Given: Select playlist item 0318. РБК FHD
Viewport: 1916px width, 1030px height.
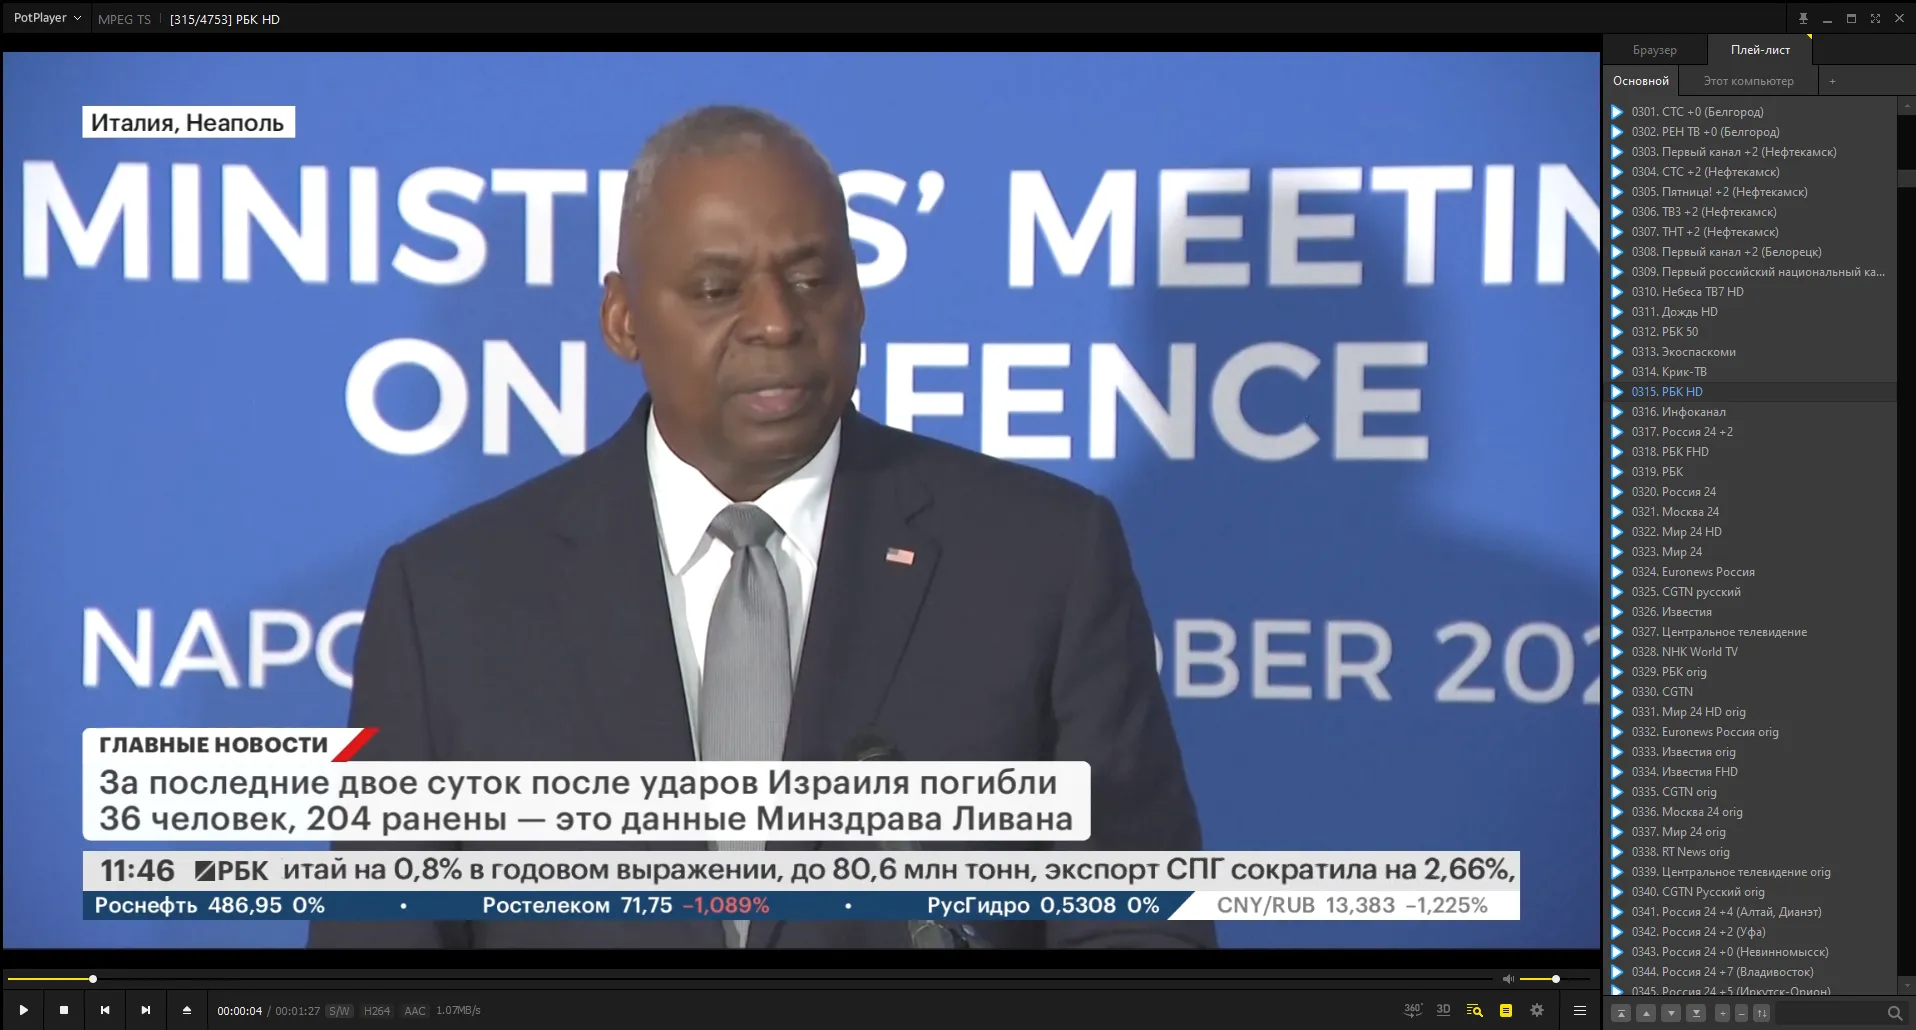Looking at the screenshot, I should (x=1750, y=452).
